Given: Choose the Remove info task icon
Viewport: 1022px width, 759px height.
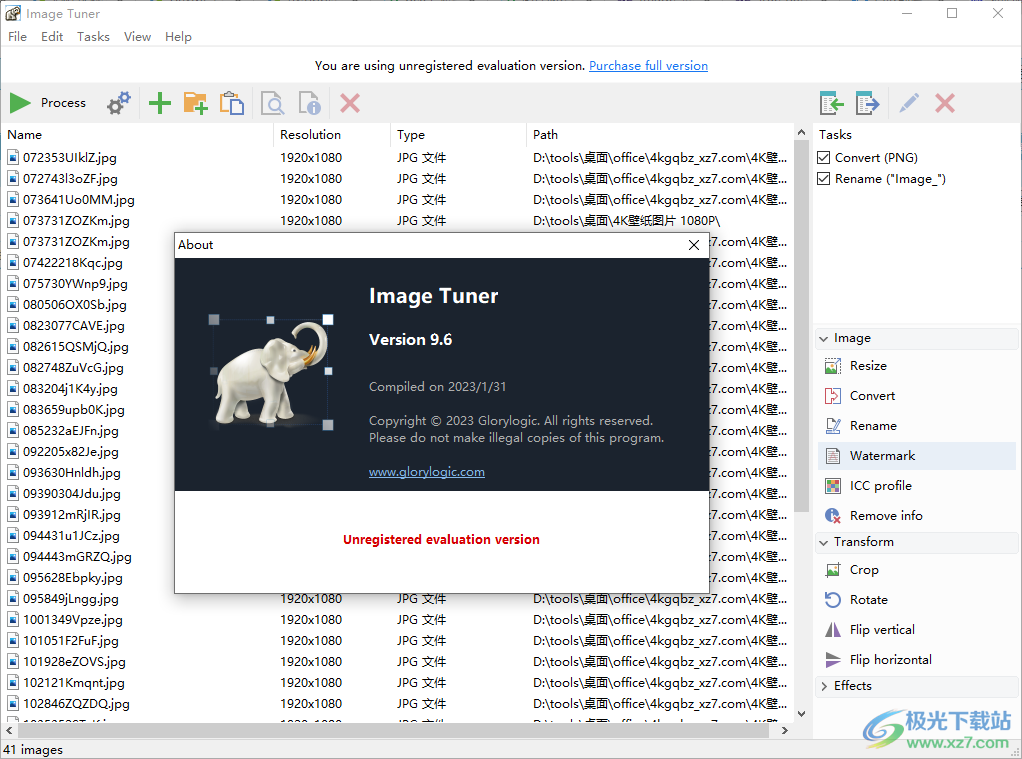Looking at the screenshot, I should pos(833,516).
